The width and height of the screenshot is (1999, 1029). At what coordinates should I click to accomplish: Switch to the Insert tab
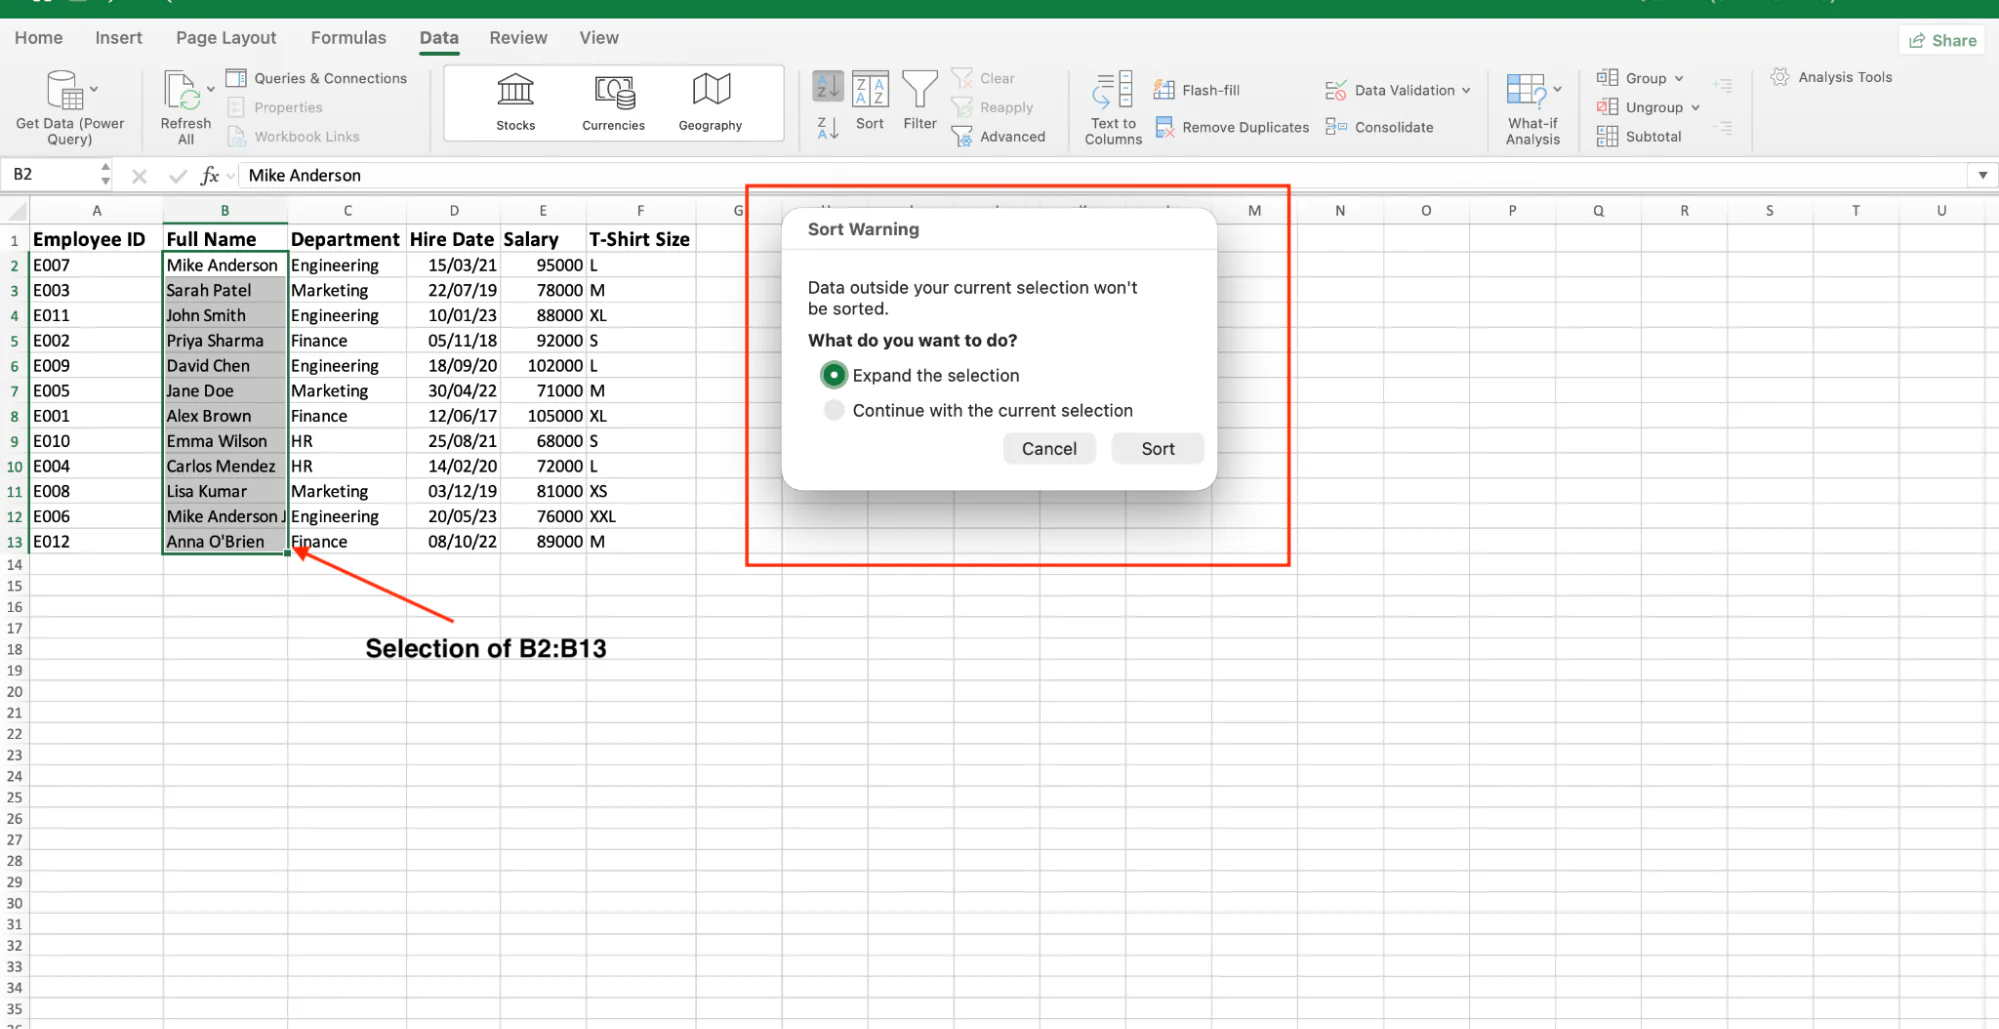(x=118, y=38)
